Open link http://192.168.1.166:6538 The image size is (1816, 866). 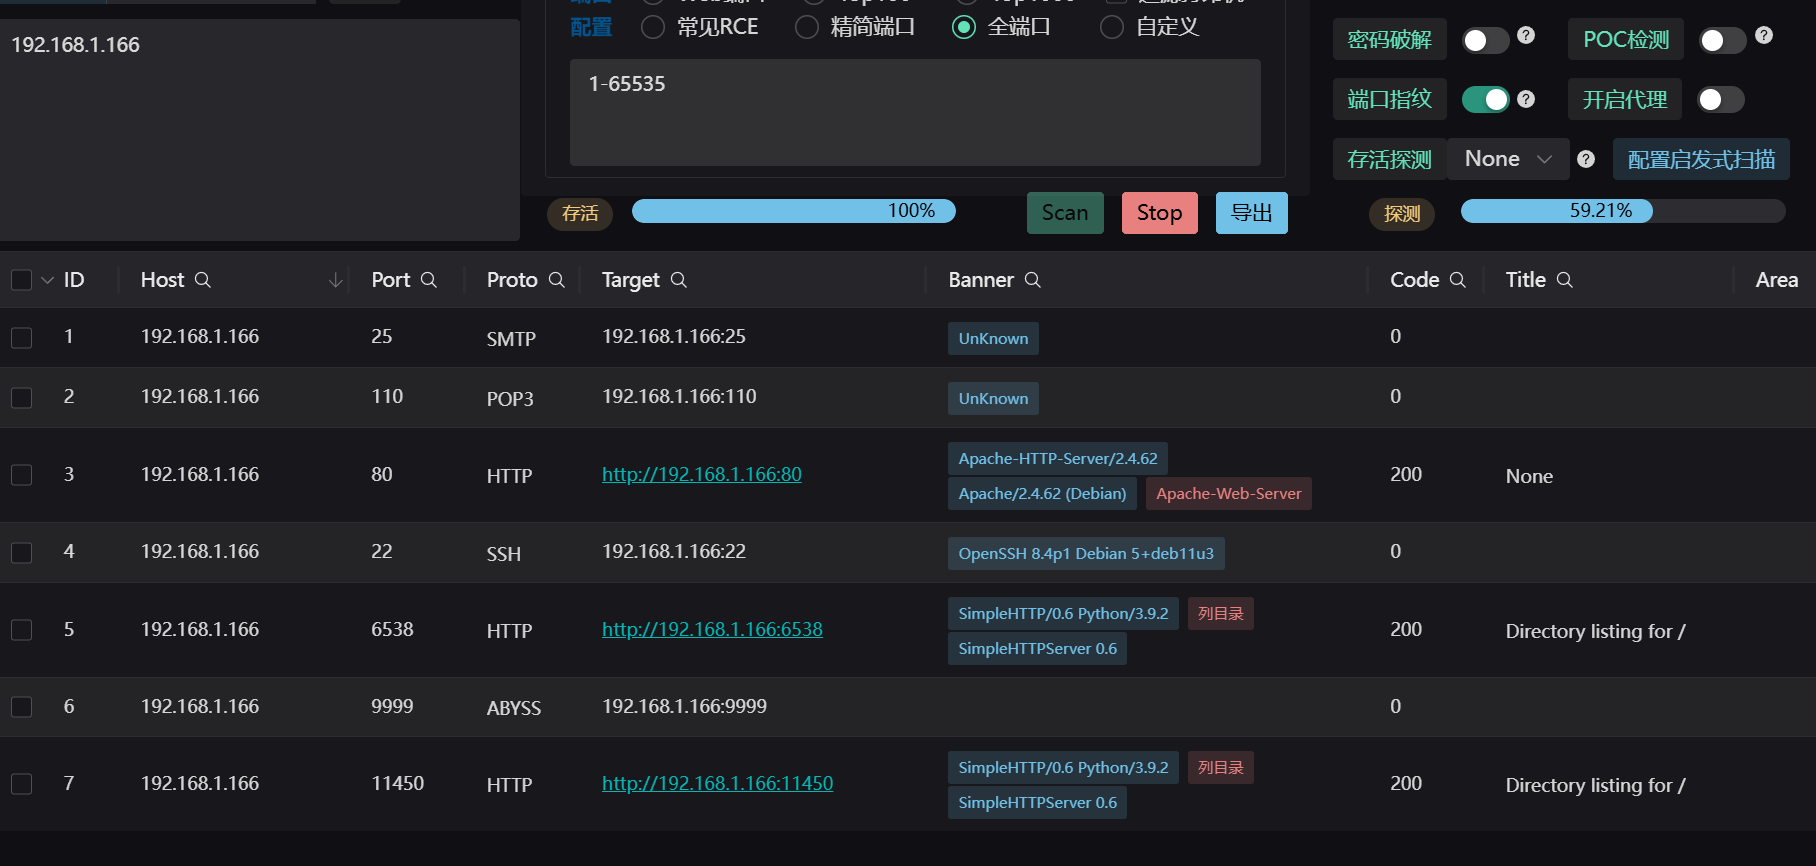[x=712, y=629]
